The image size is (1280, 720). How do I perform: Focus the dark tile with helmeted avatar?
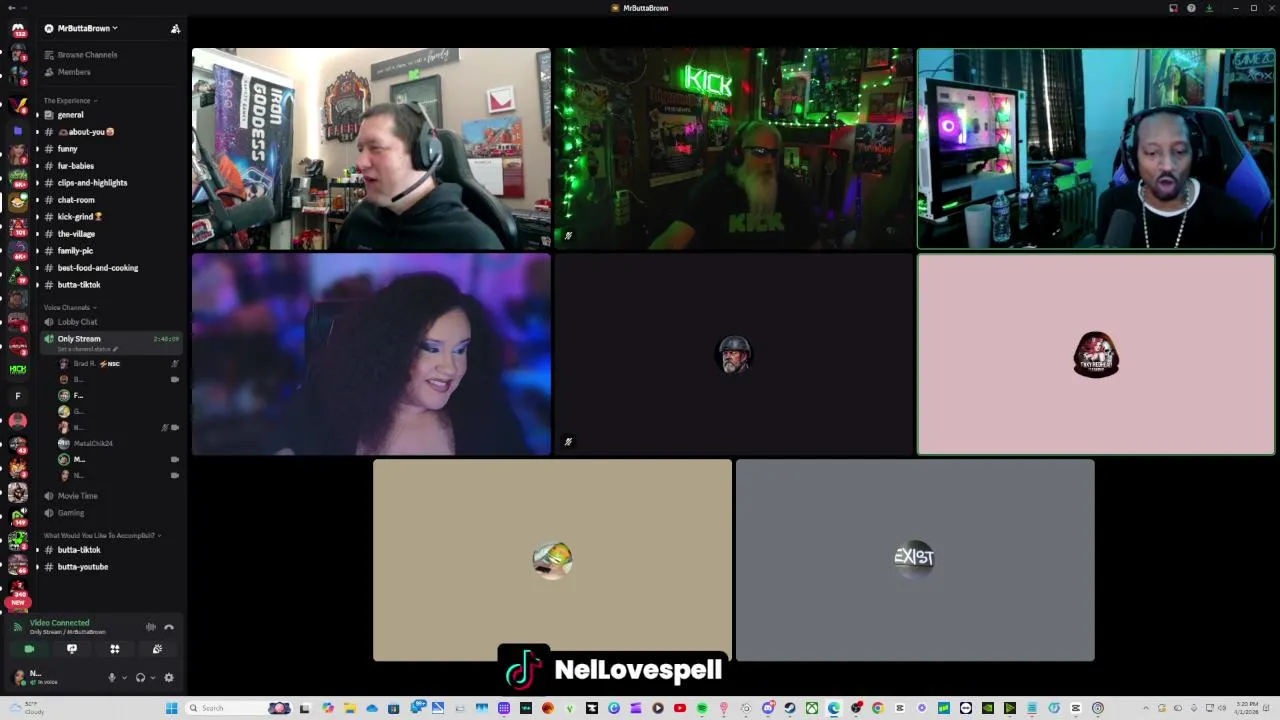pos(734,354)
